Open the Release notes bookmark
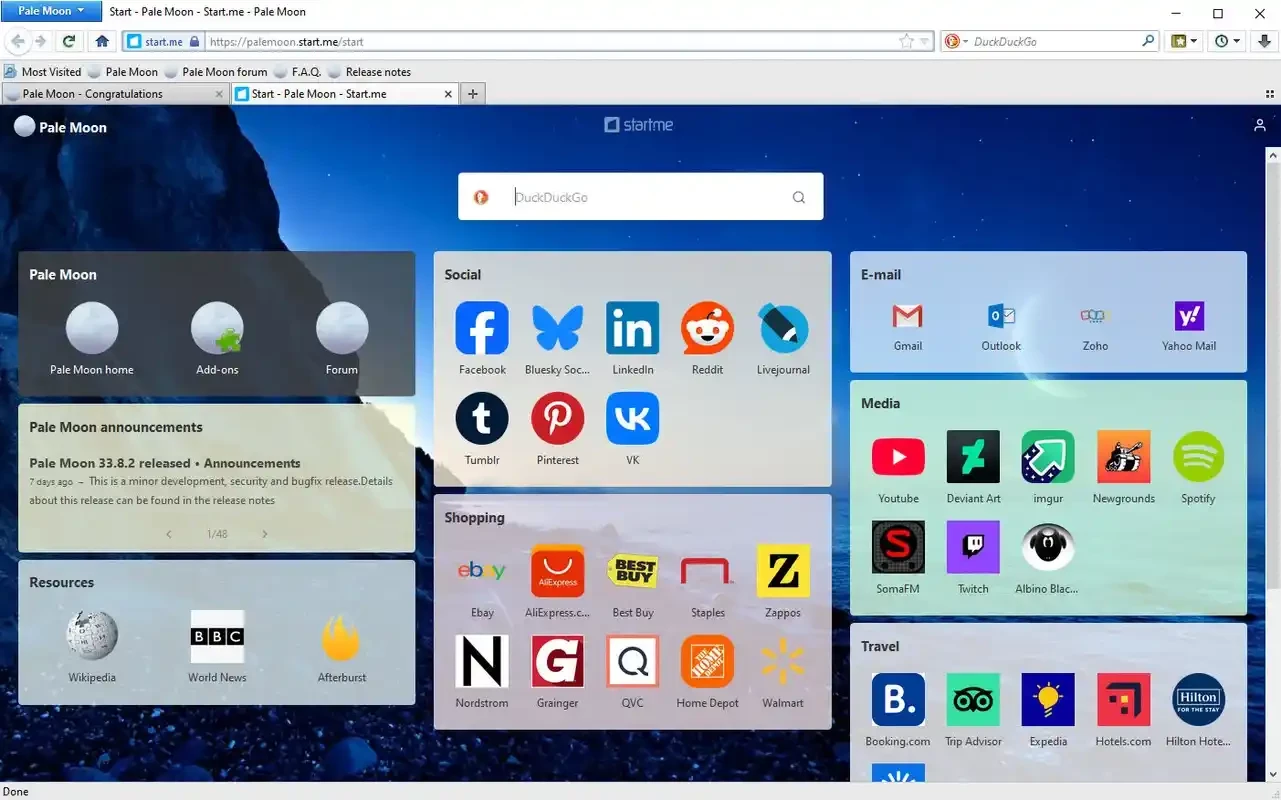 [x=377, y=72]
